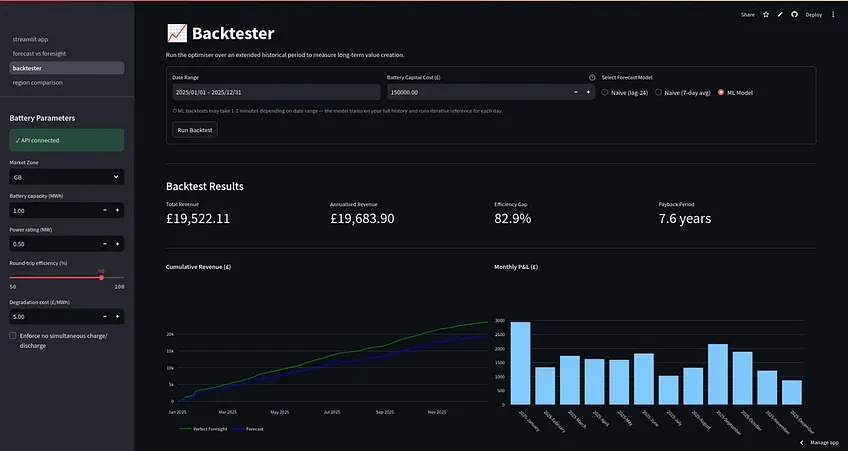Open the Date Range picker field

(x=276, y=92)
